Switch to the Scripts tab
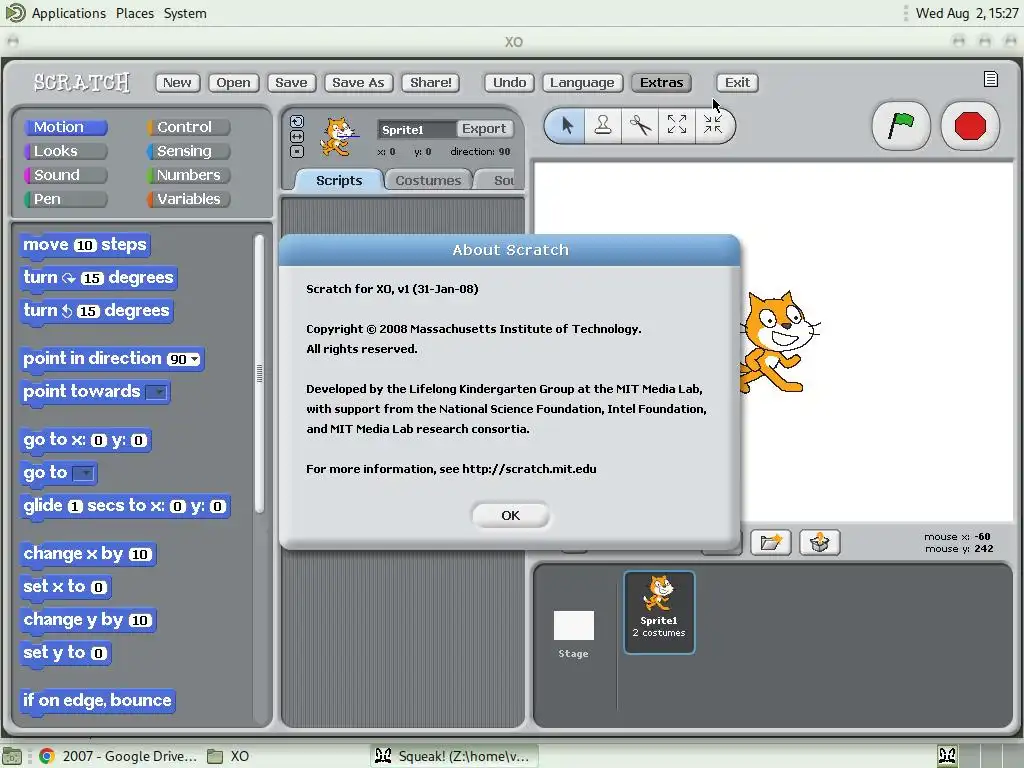The image size is (1024, 768). tap(338, 180)
